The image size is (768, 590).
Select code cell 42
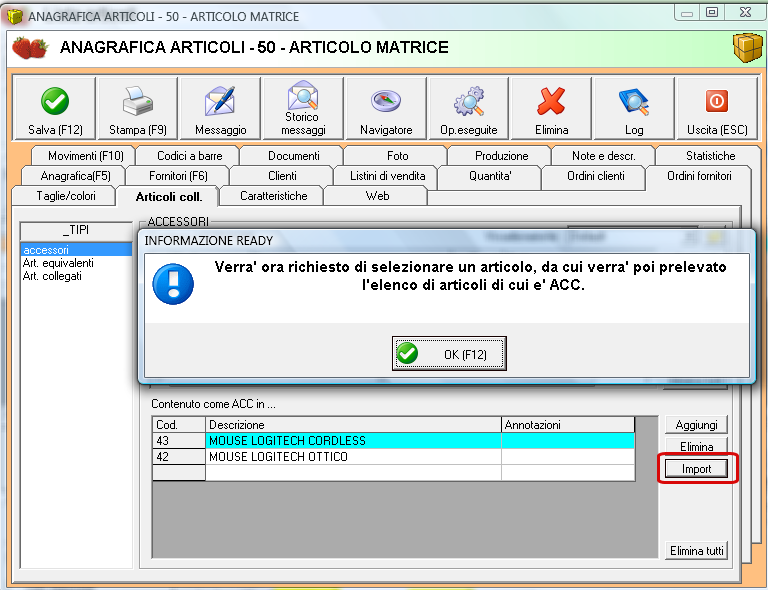pos(179,457)
